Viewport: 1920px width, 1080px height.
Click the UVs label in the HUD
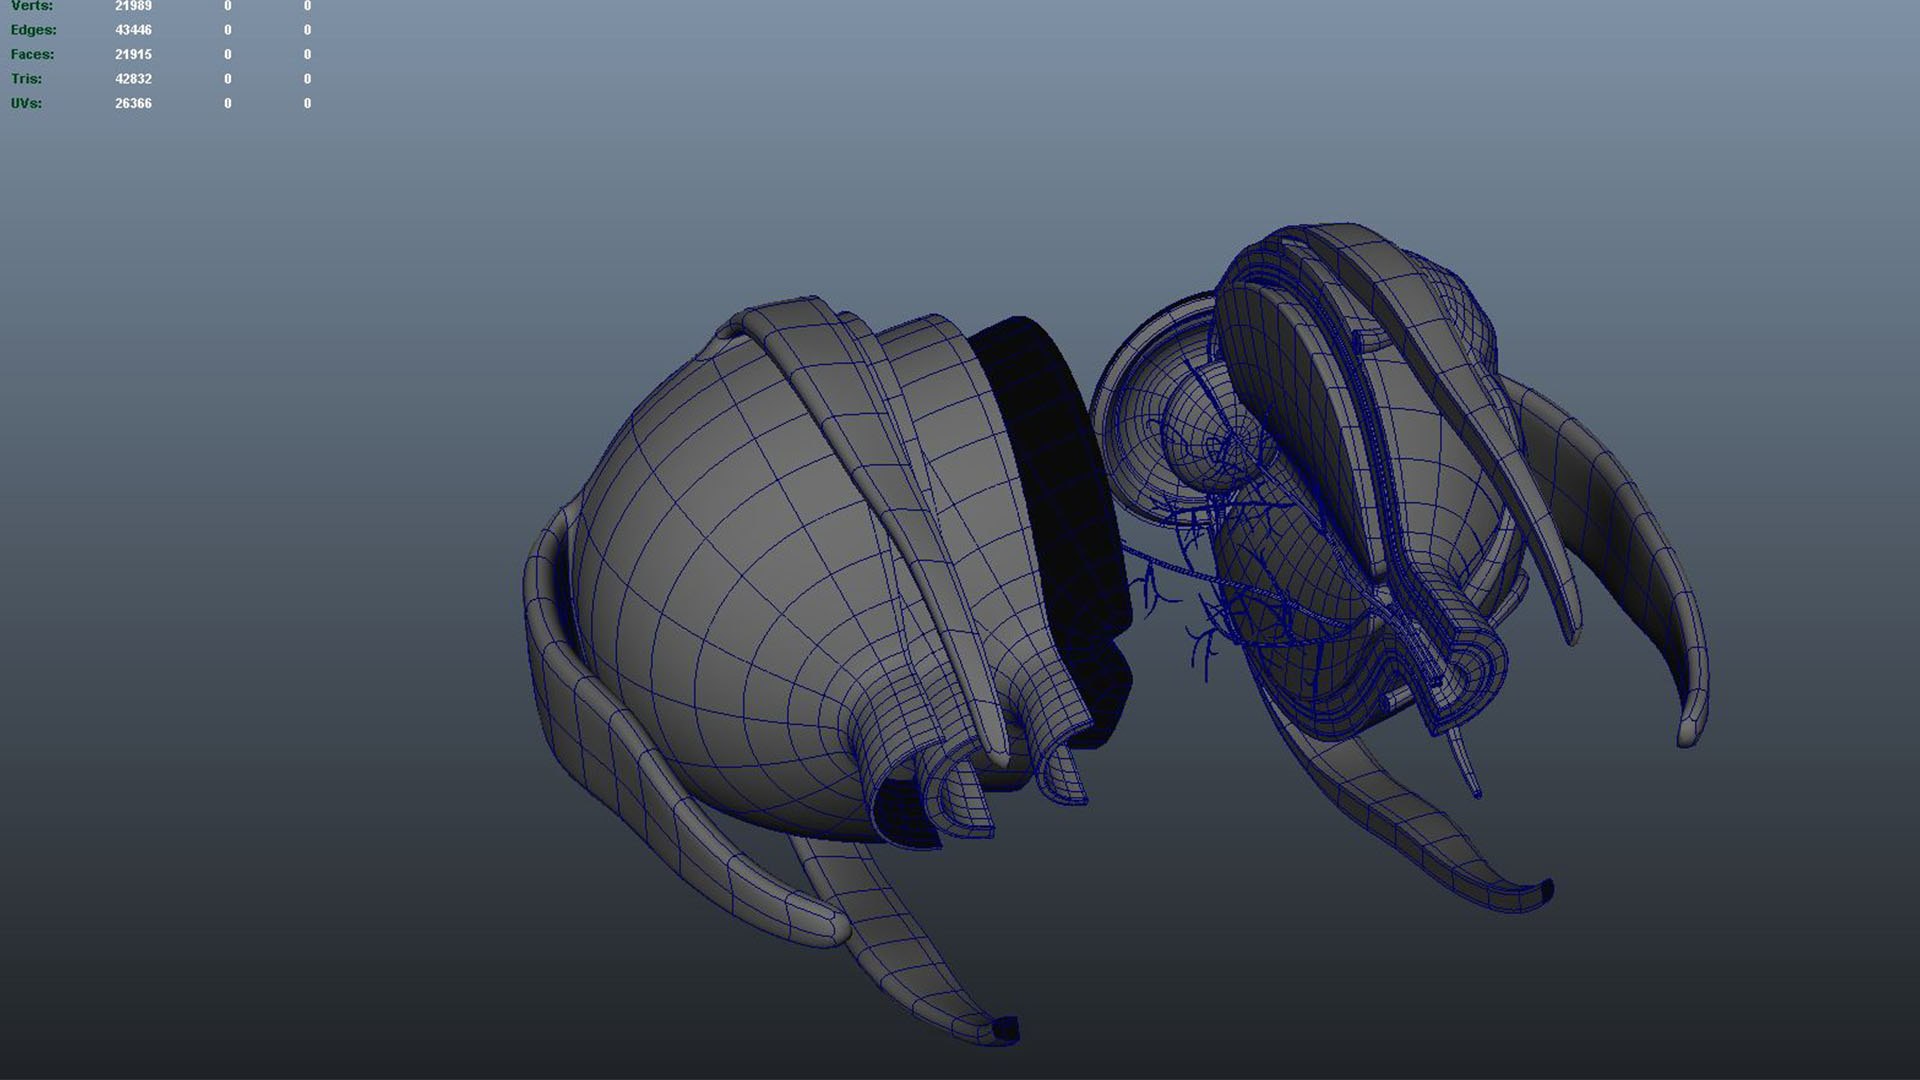[x=26, y=103]
